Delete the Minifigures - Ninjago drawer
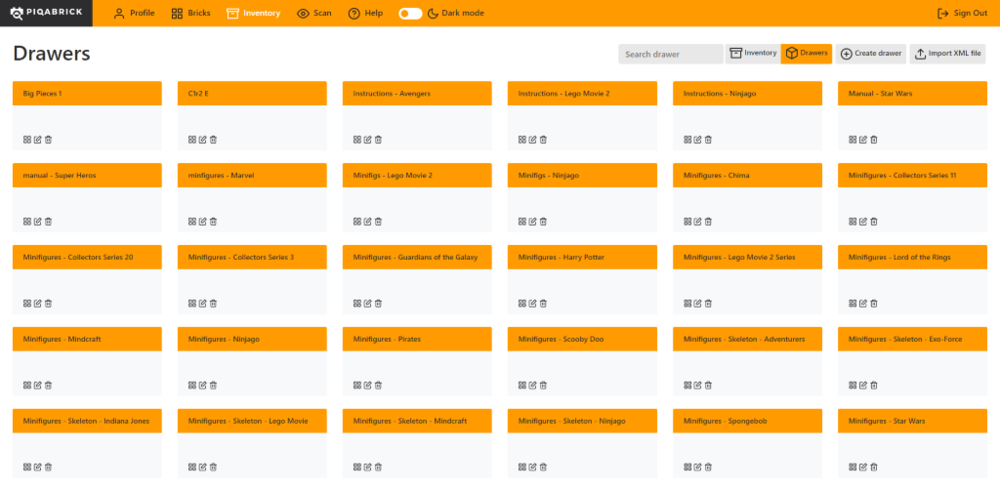This screenshot has width=1000, height=488. pyautogui.click(x=214, y=385)
